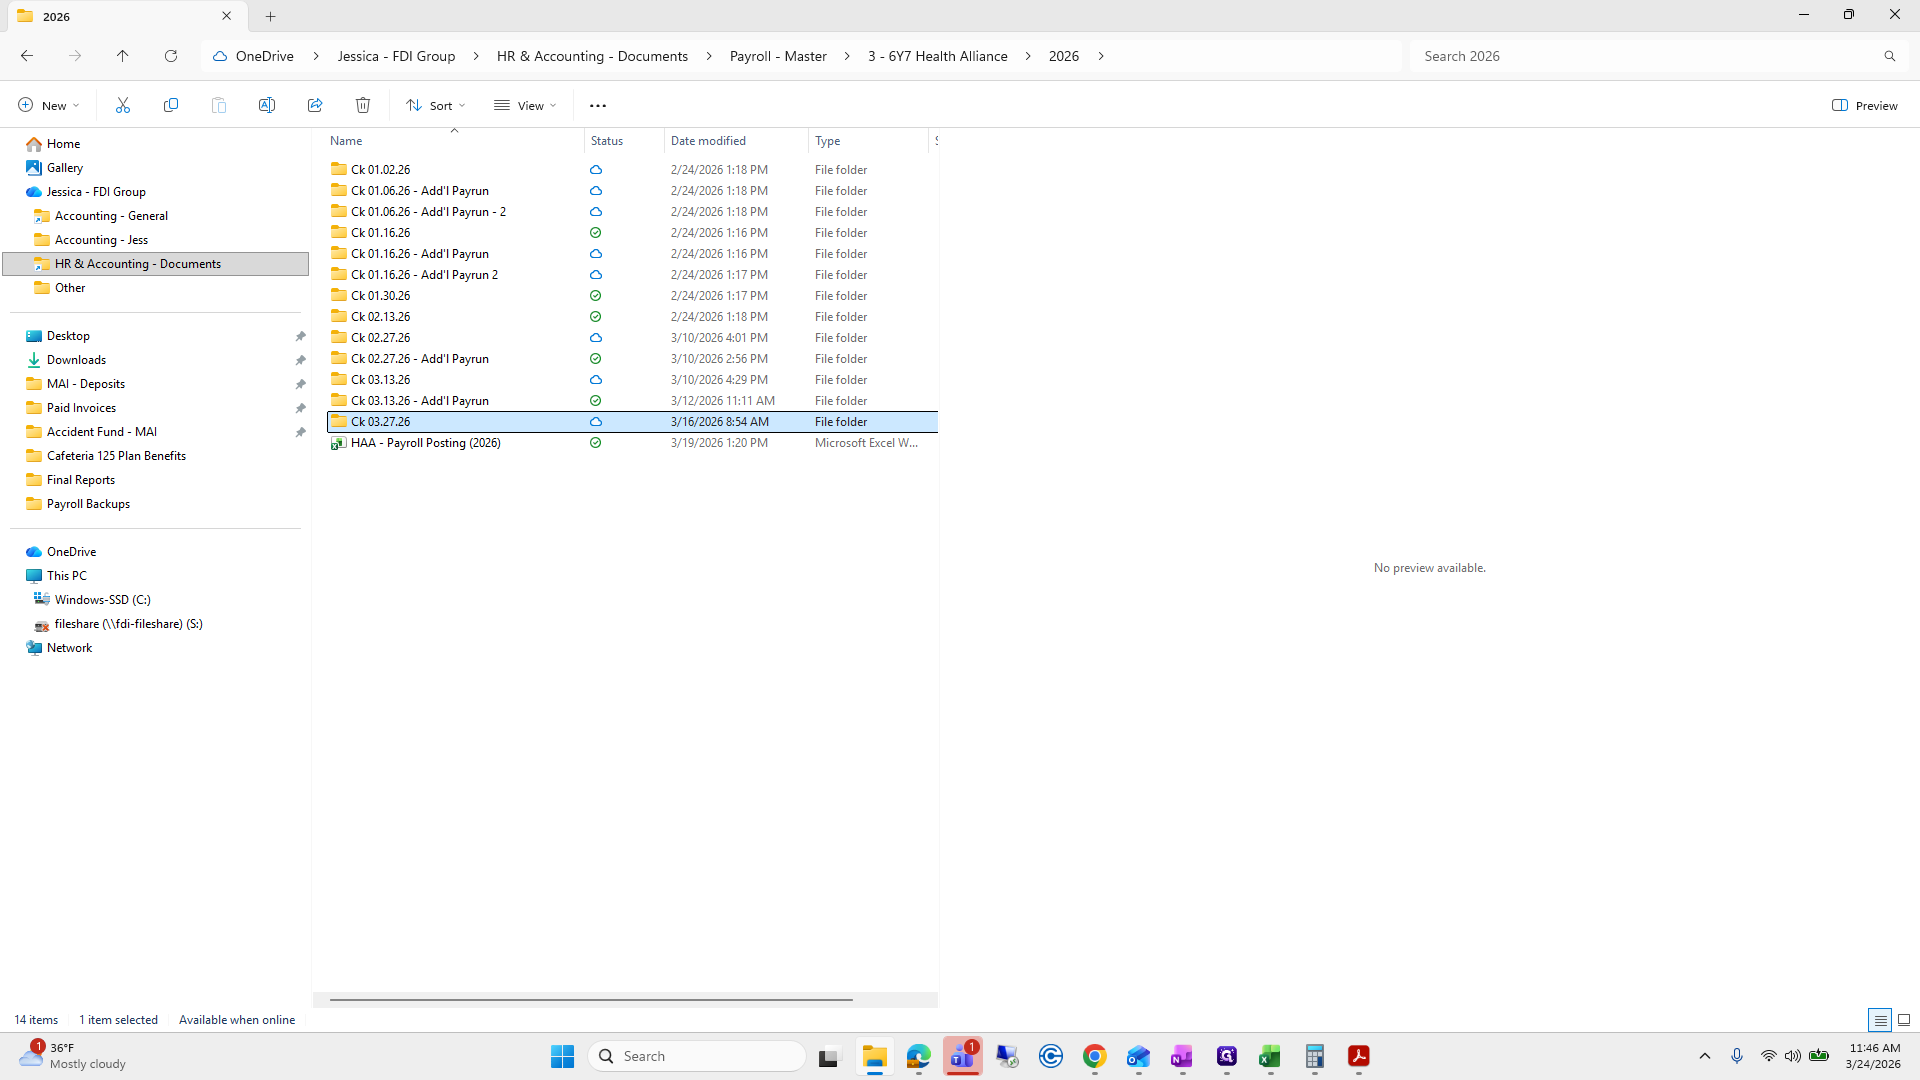Launch Adobe Acrobat from the taskbar
Screen dimensions: 1920x1080
[x=1359, y=1056]
